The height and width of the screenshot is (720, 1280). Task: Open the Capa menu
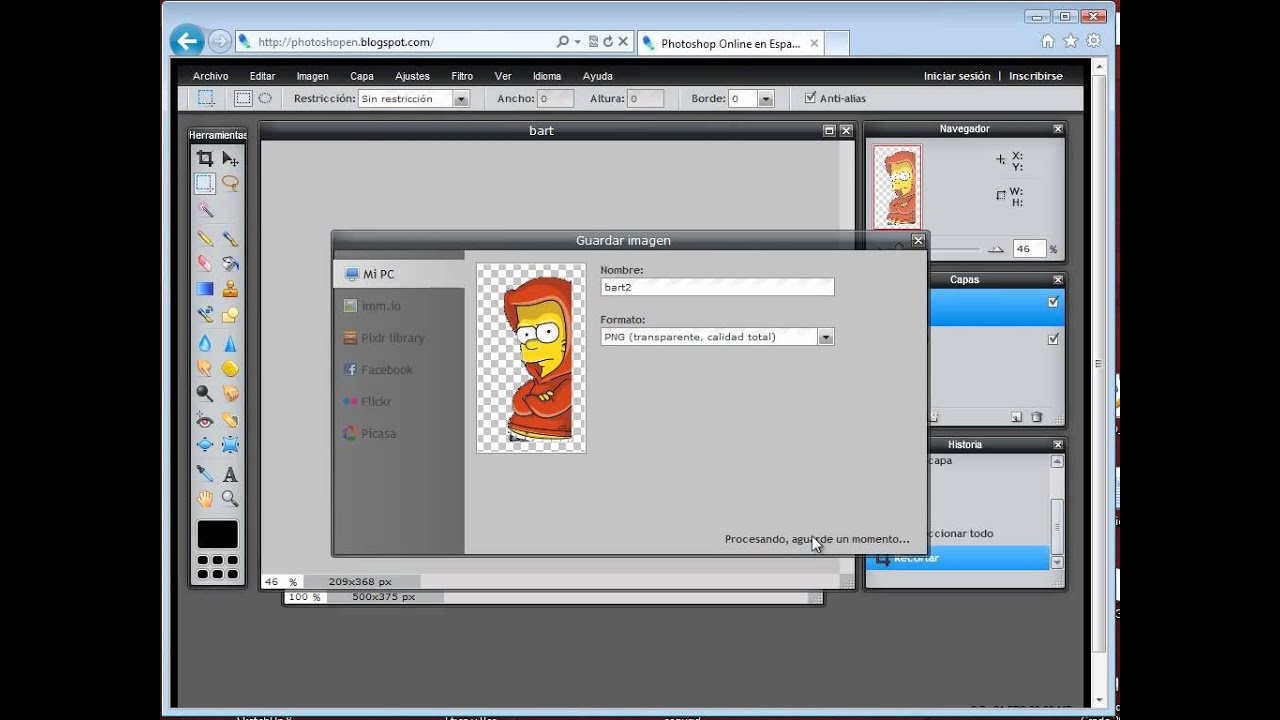pos(362,76)
